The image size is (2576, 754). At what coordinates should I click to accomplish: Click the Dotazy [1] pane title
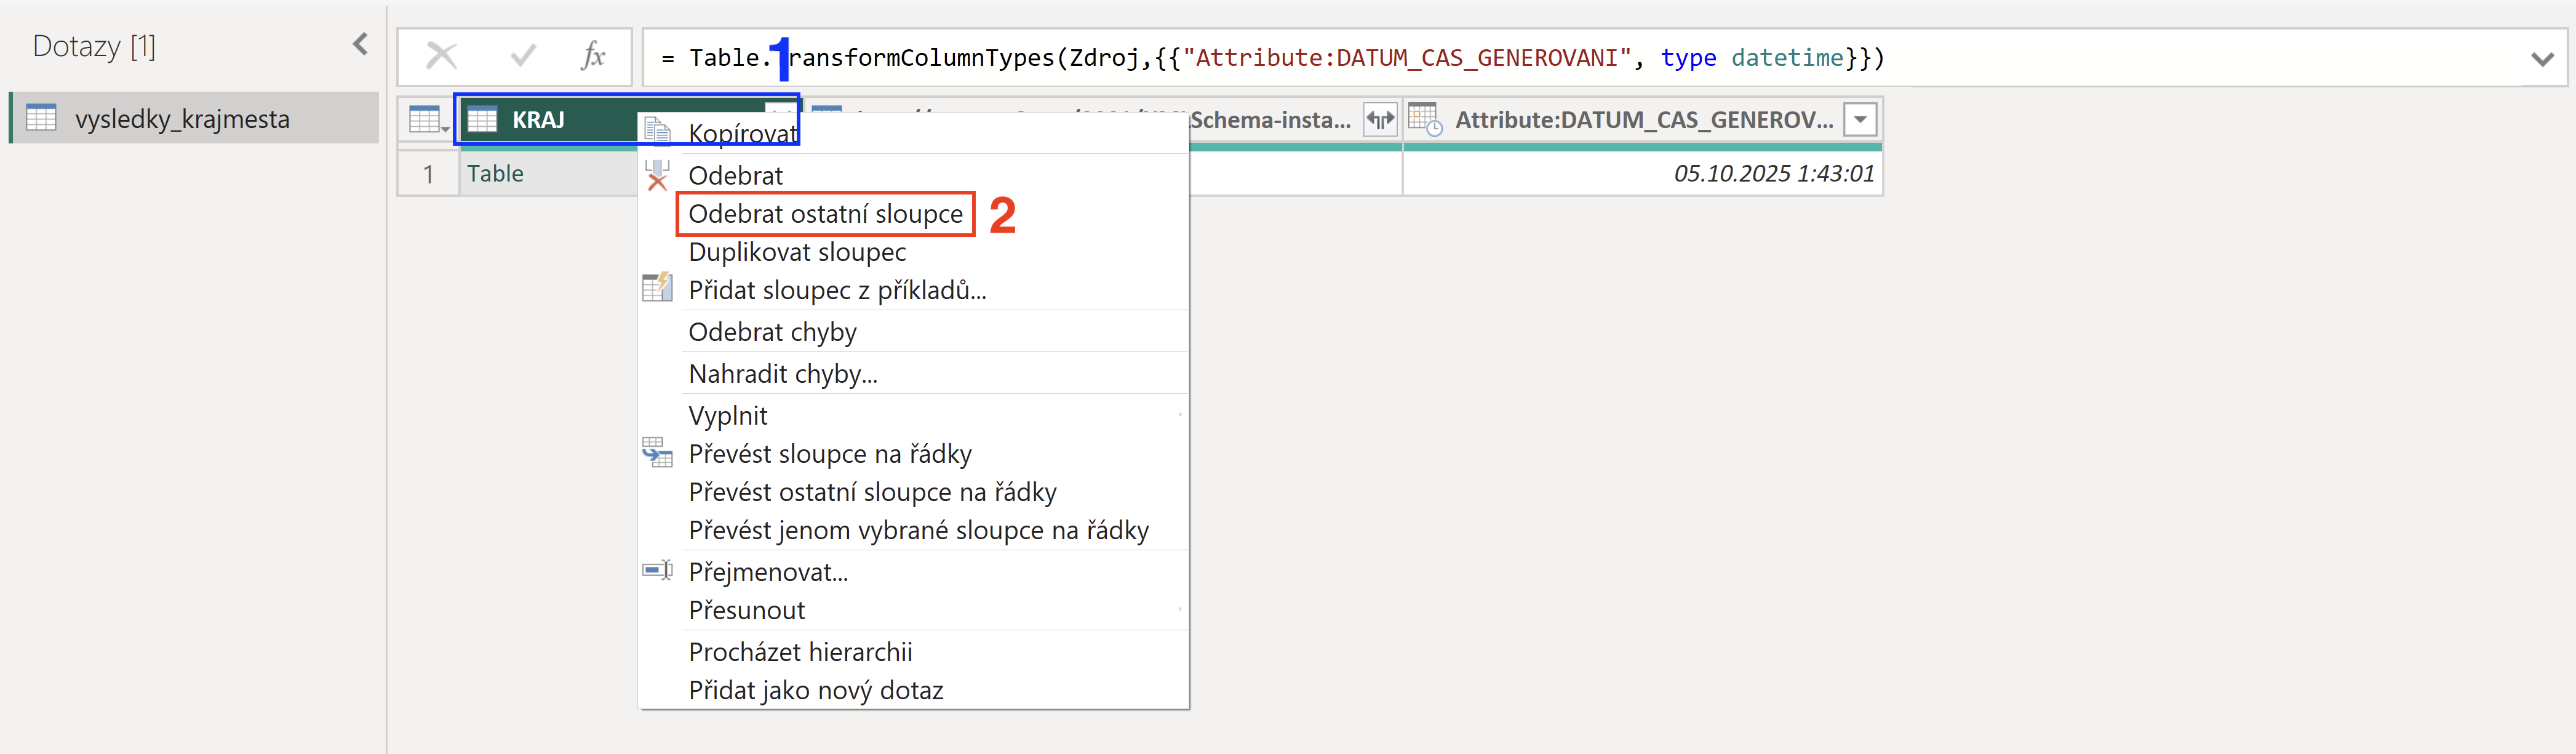[94, 46]
